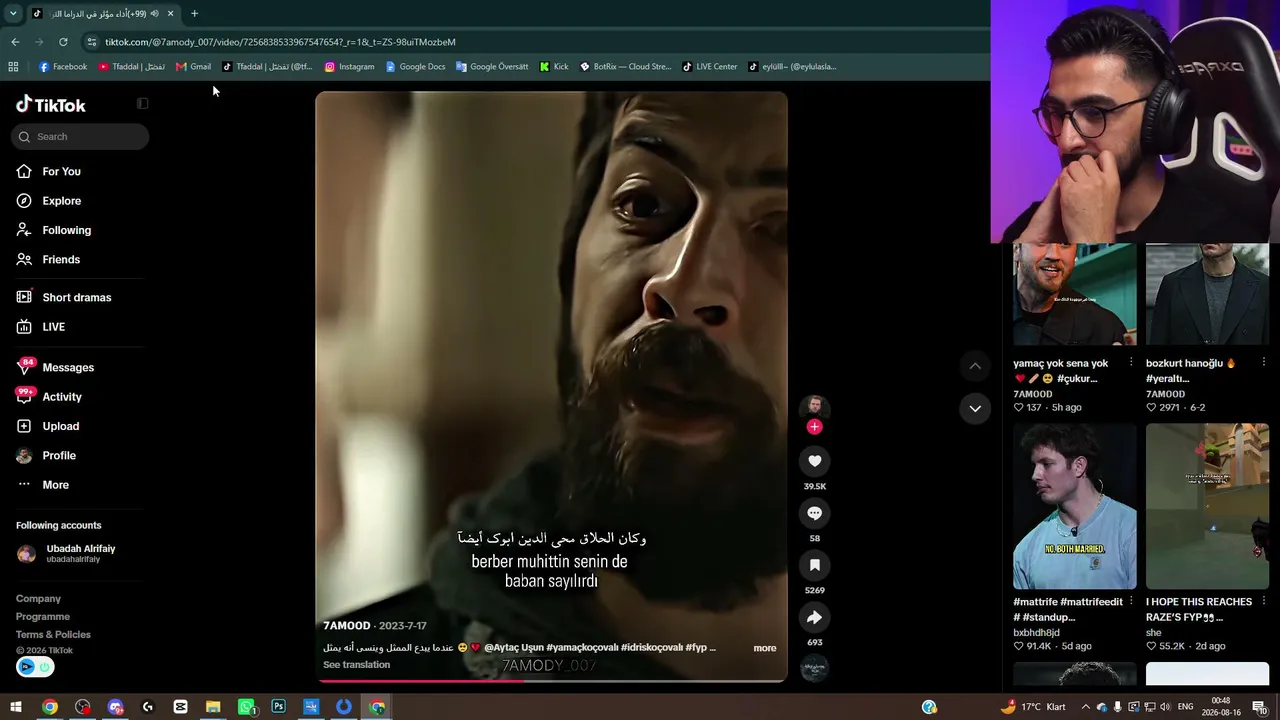The width and height of the screenshot is (1280, 720).
Task: Open the Facebook bookmark
Action: (x=63, y=67)
